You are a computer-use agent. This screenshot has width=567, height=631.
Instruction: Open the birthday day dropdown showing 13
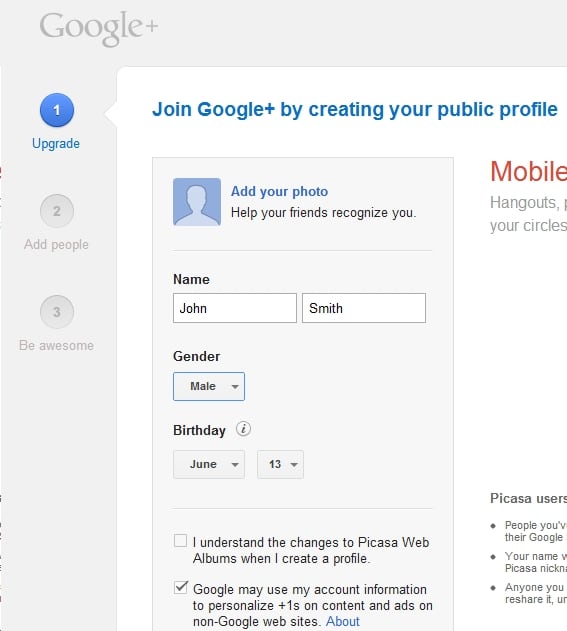tap(280, 464)
